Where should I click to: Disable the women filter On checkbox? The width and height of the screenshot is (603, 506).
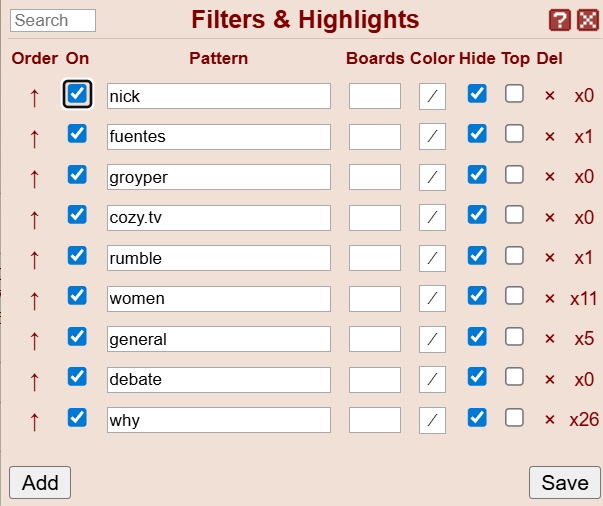click(77, 296)
